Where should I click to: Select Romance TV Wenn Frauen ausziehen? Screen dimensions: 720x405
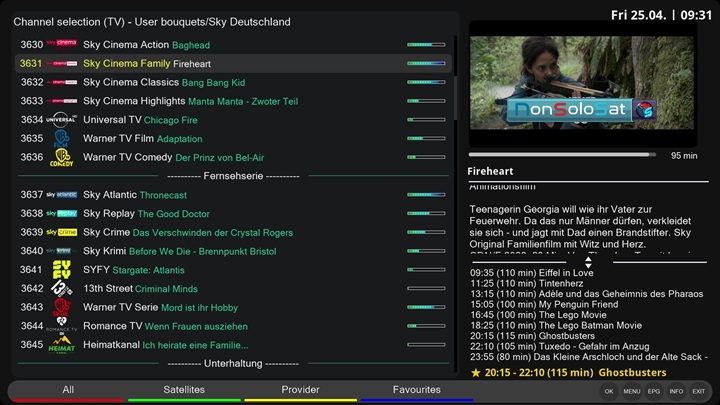tap(233, 326)
